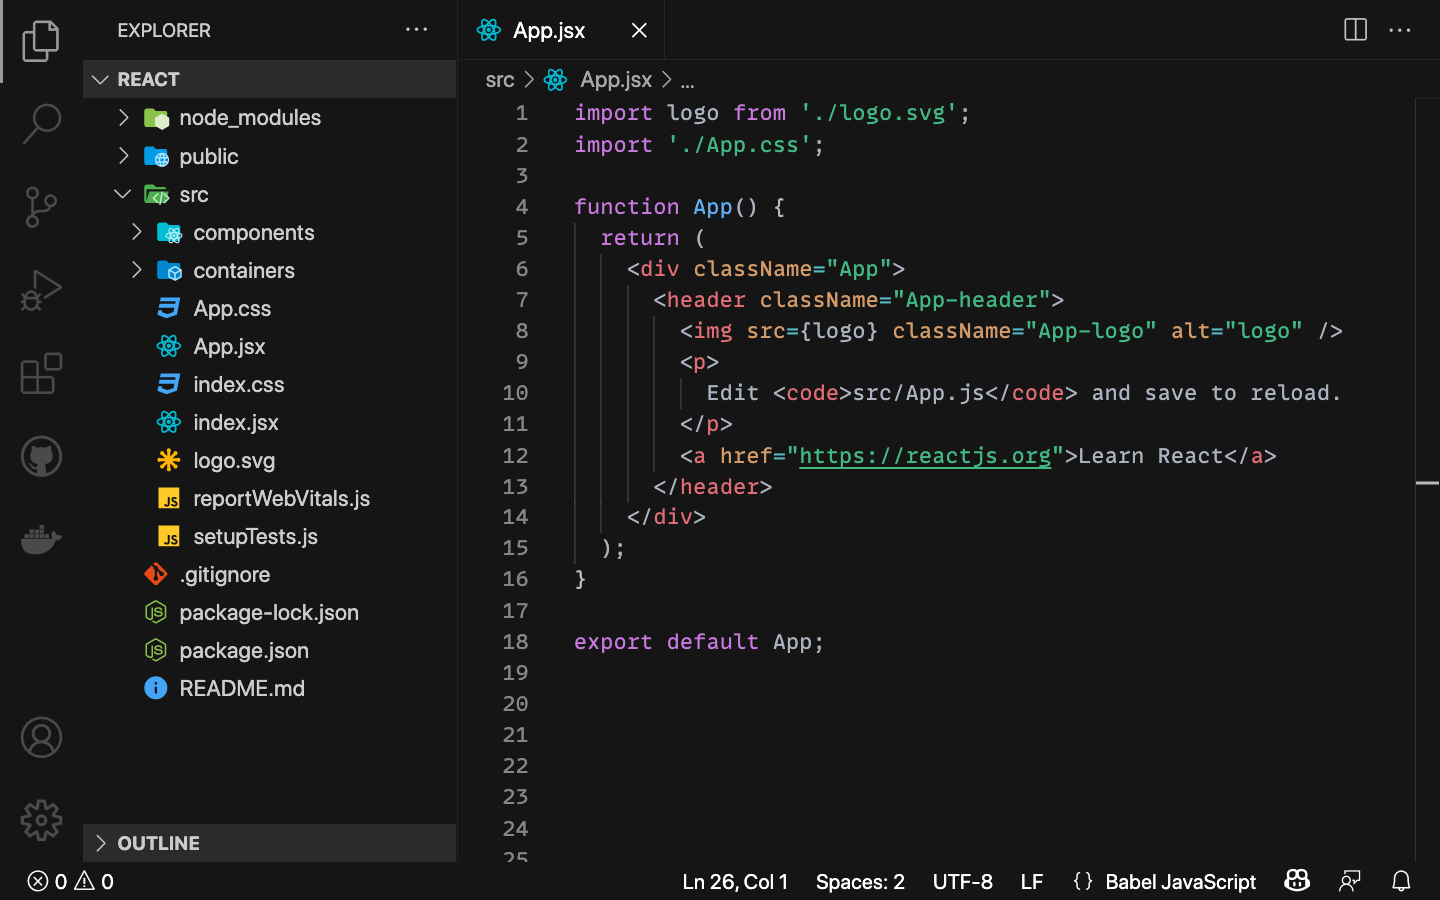Open the notifications bell

coord(1401,881)
